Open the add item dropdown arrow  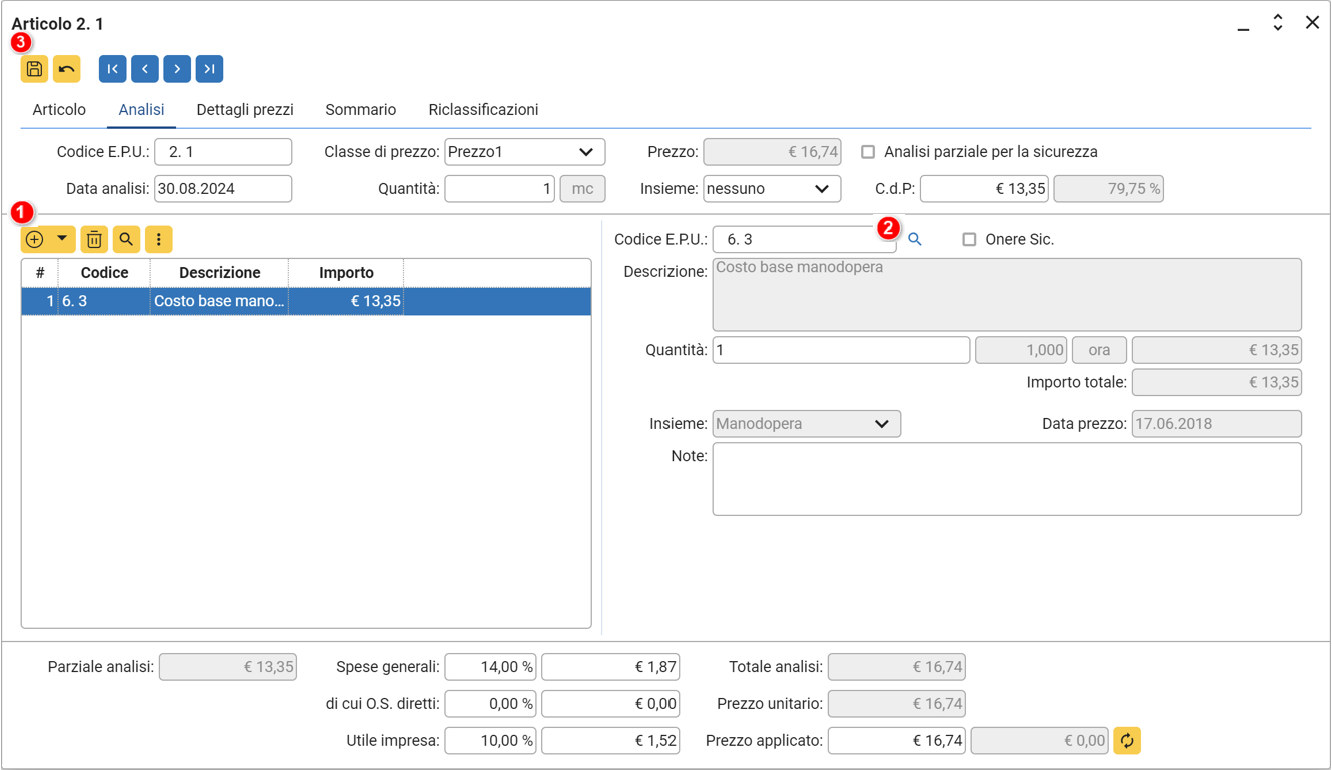[x=62, y=240]
